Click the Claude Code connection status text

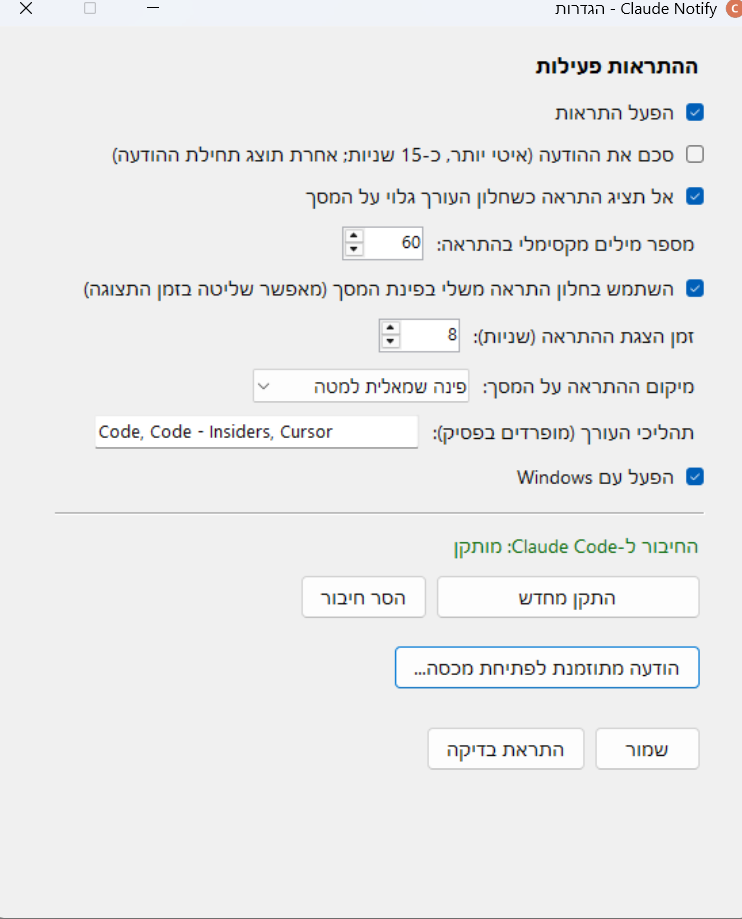click(576, 546)
